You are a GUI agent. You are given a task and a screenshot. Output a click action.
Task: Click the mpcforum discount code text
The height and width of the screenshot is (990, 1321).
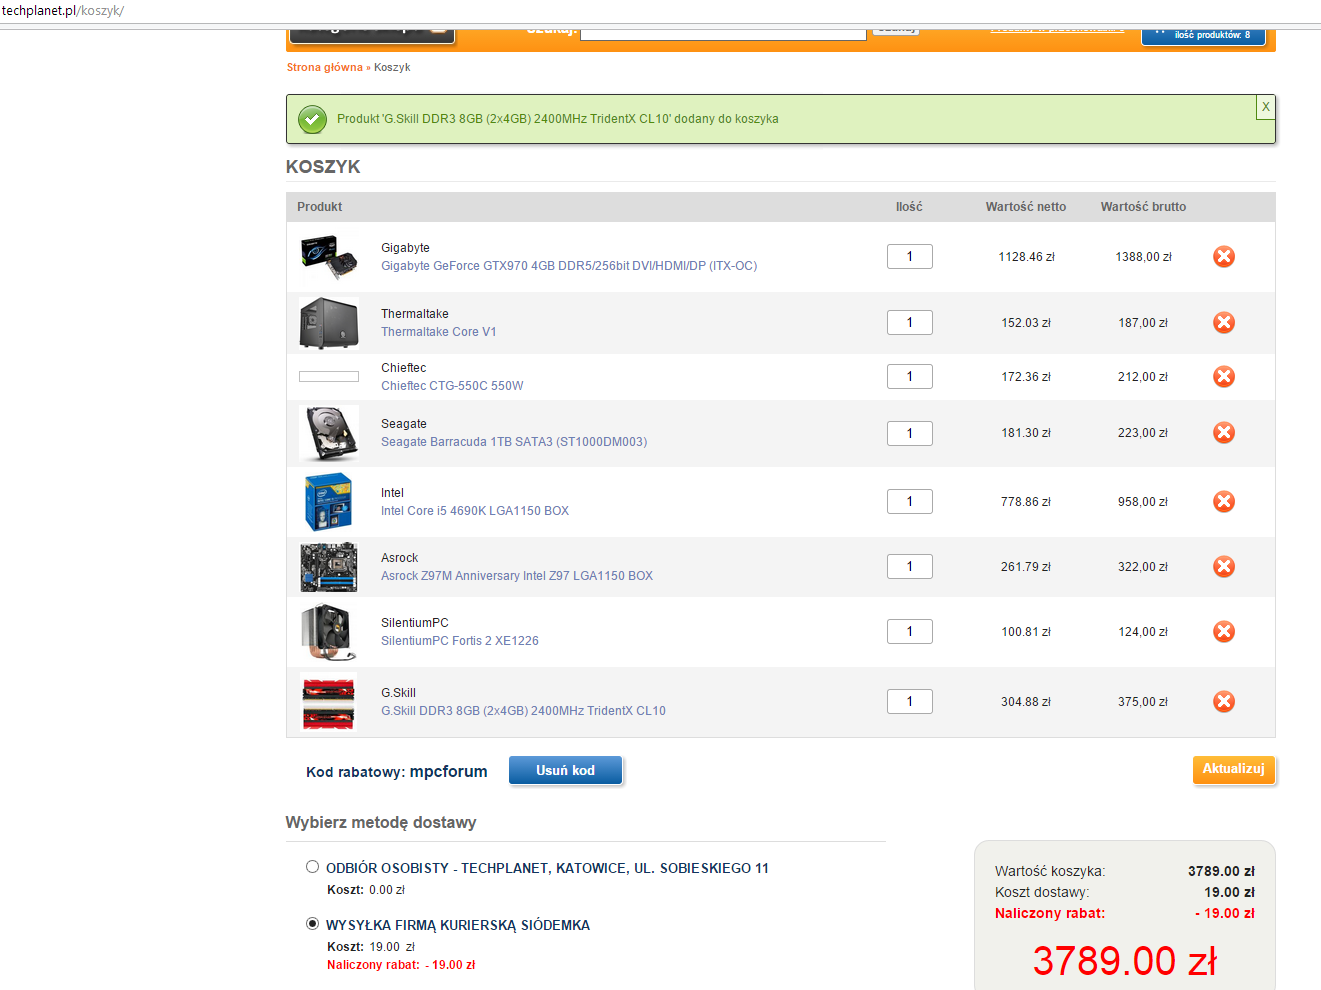(449, 771)
